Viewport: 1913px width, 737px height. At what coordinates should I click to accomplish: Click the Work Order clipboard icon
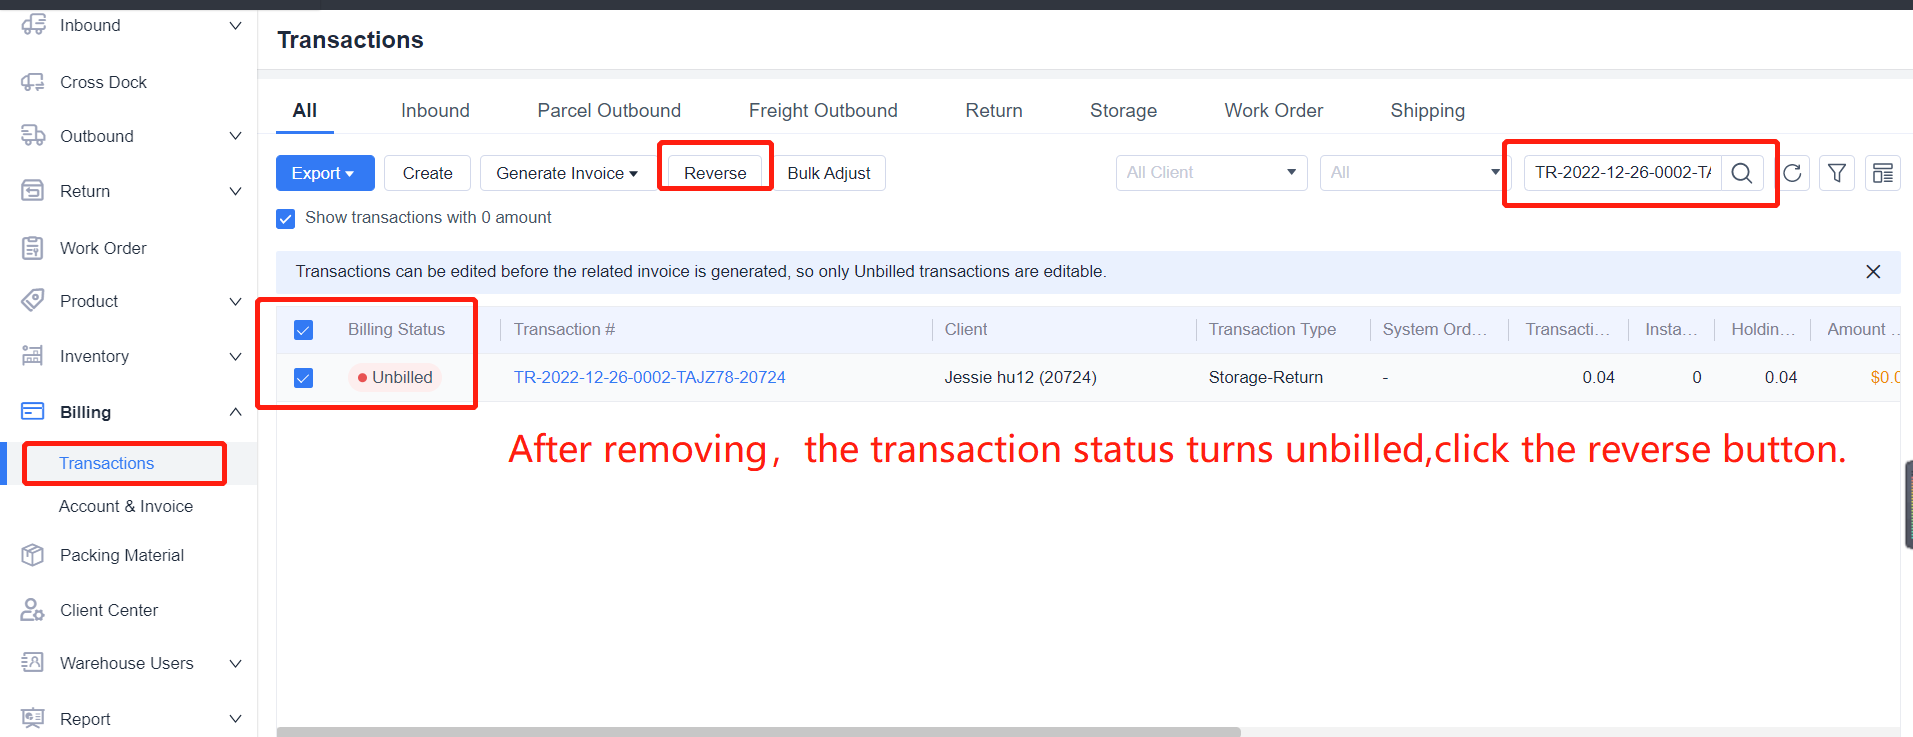[x=33, y=248]
